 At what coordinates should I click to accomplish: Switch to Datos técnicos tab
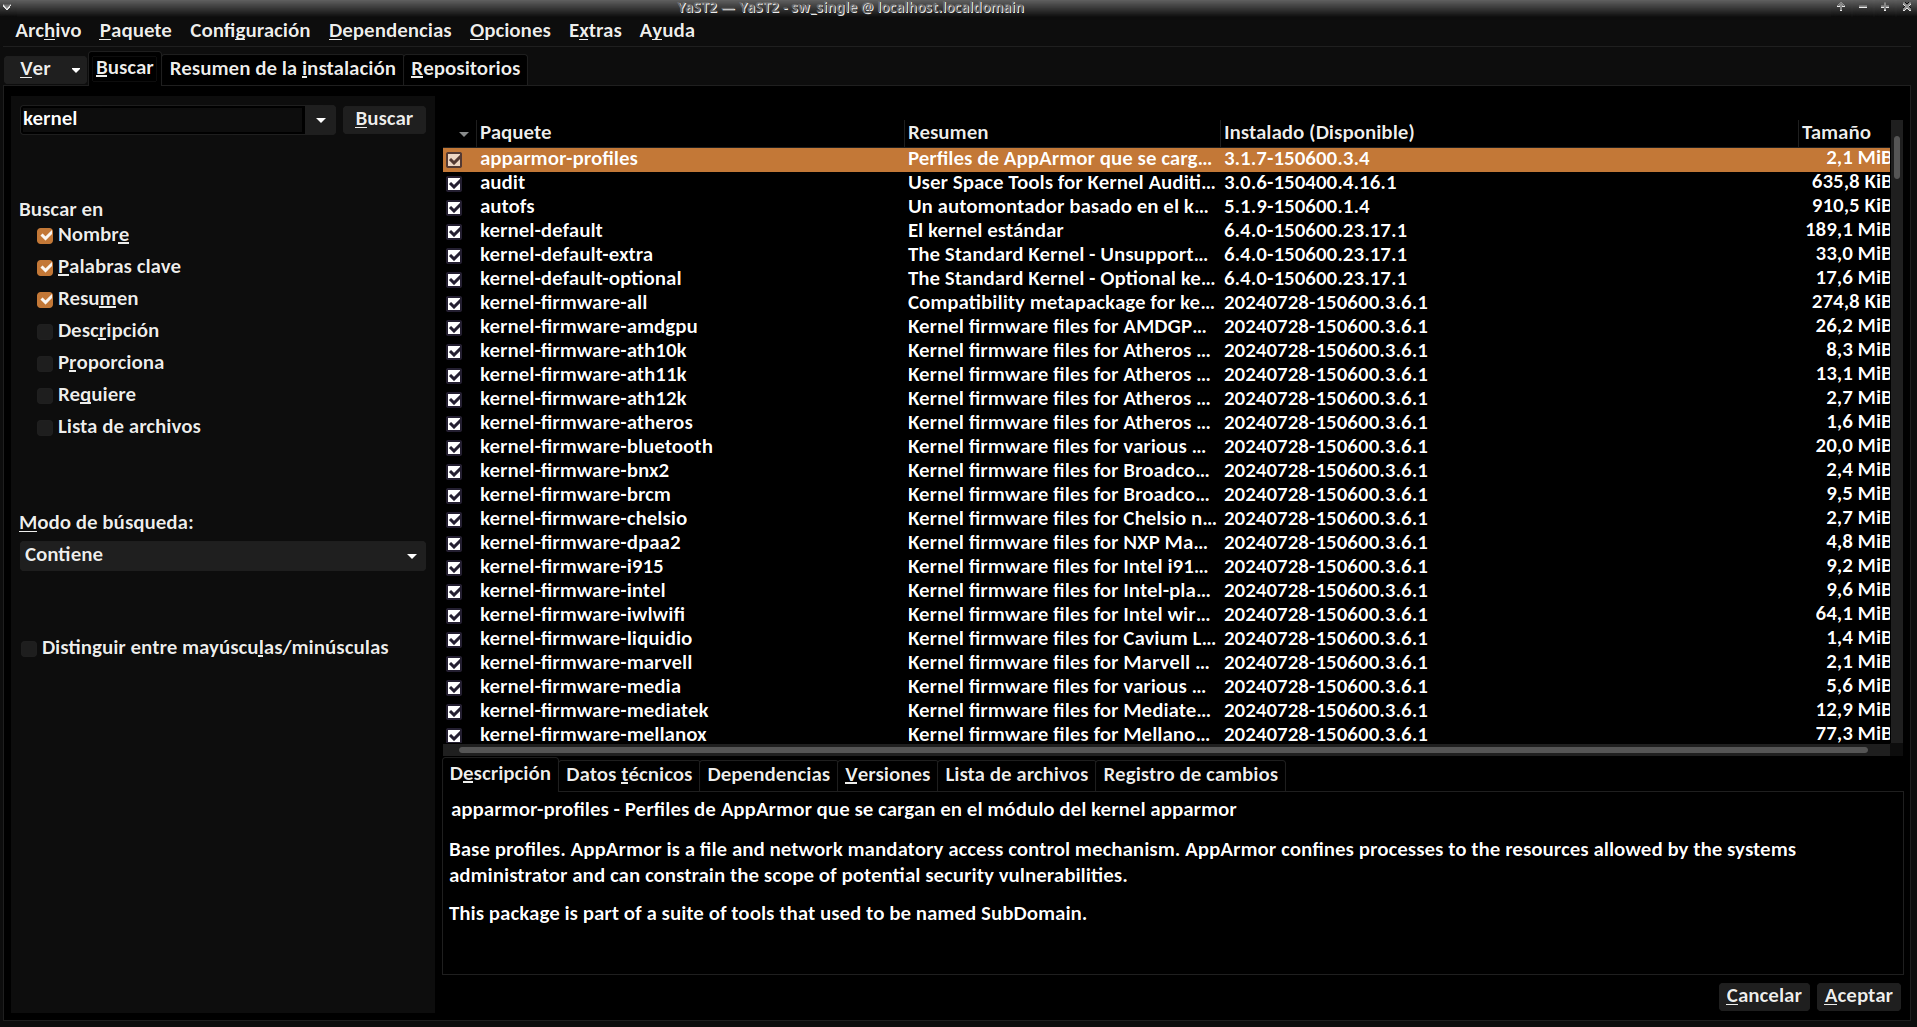point(629,775)
